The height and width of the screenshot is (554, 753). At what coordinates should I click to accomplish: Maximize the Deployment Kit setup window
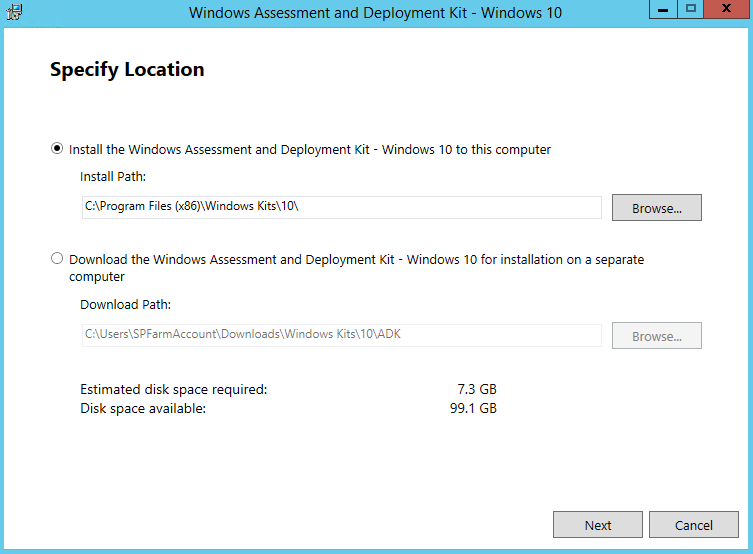click(691, 9)
